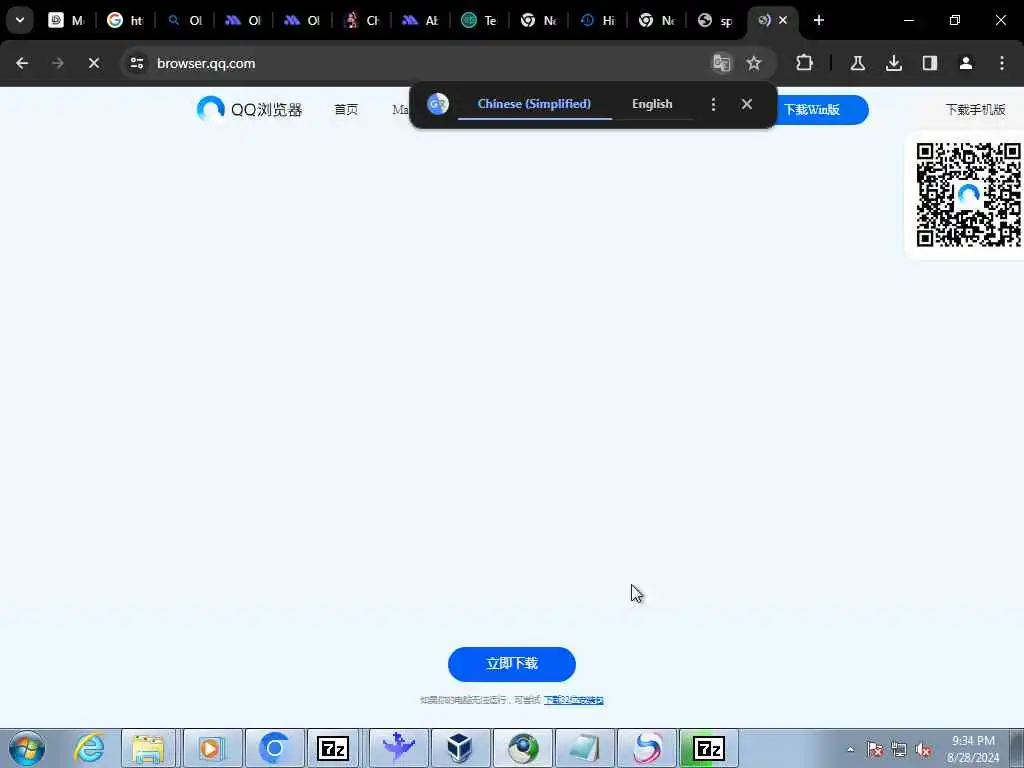Switch to the 'Ab' tab
Viewport: 1024px width, 768px height.
click(421, 20)
